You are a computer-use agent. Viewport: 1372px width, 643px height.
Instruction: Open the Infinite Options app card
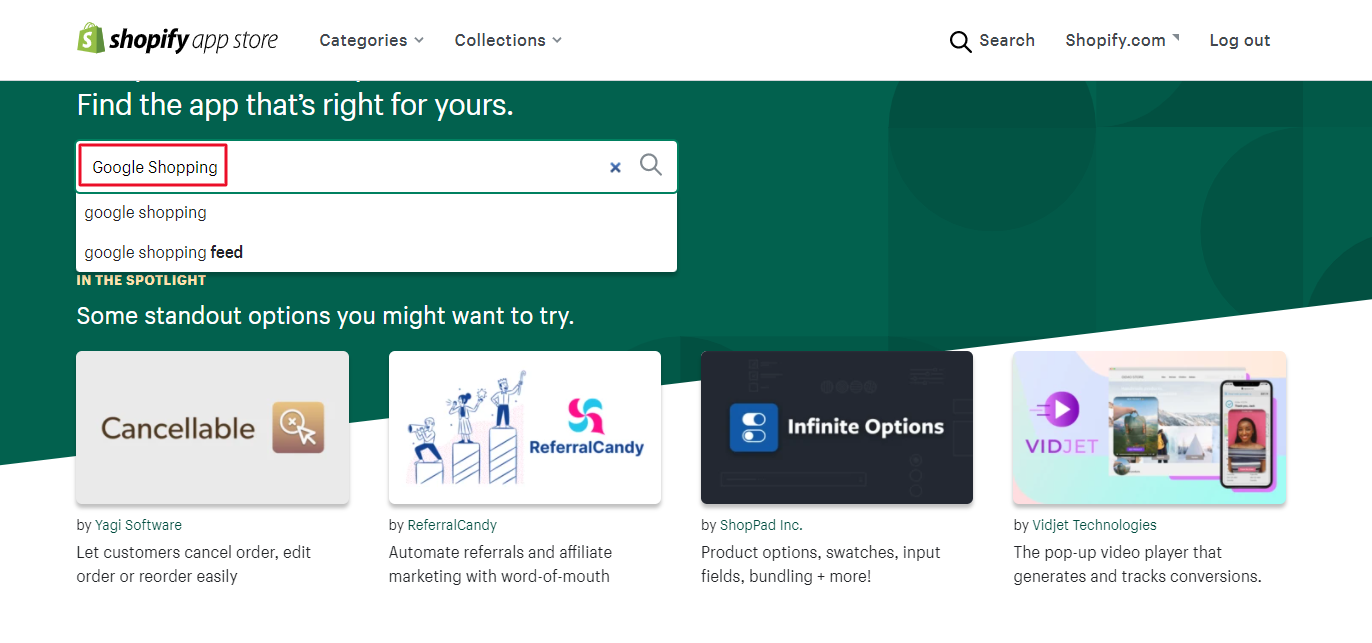[837, 428]
